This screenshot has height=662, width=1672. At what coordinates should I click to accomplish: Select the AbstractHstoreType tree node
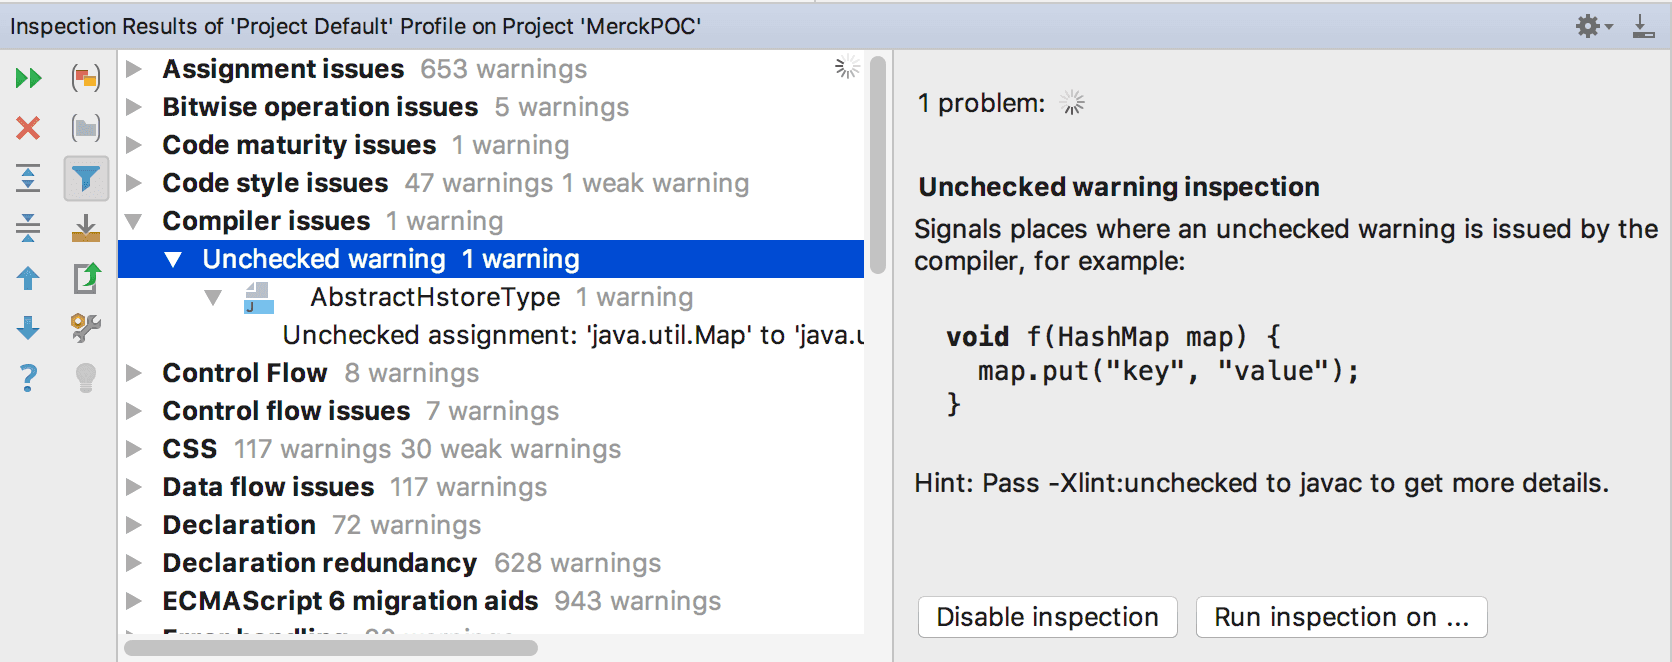coord(434,297)
